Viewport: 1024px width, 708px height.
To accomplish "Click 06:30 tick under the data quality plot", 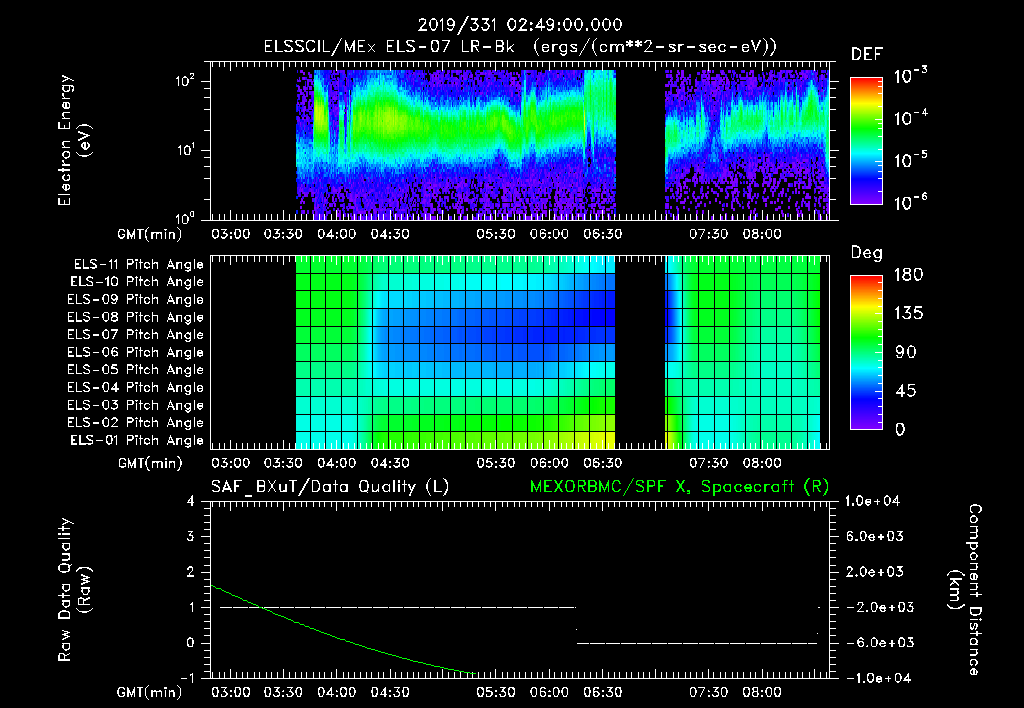I will (x=602, y=692).
